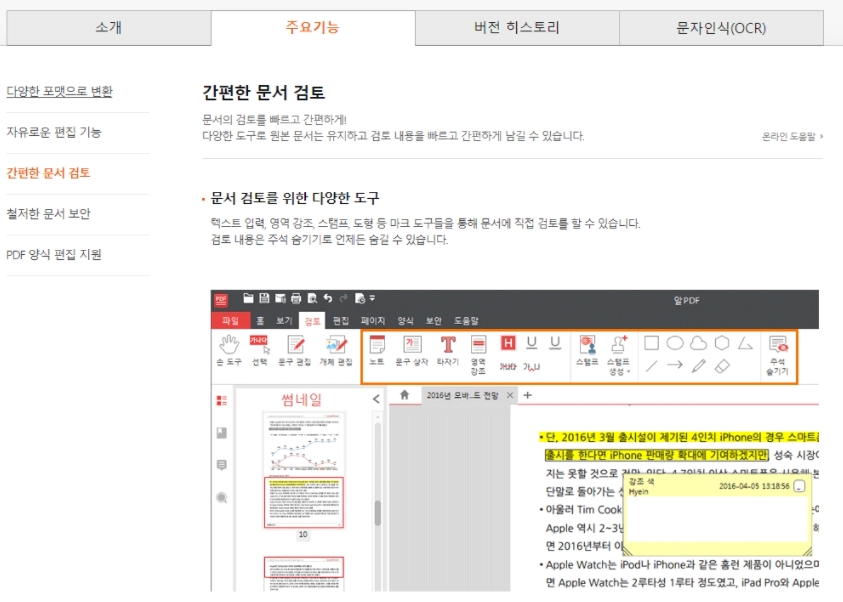Select the 주요기능 tab
This screenshot has width=843, height=602.
(313, 27)
